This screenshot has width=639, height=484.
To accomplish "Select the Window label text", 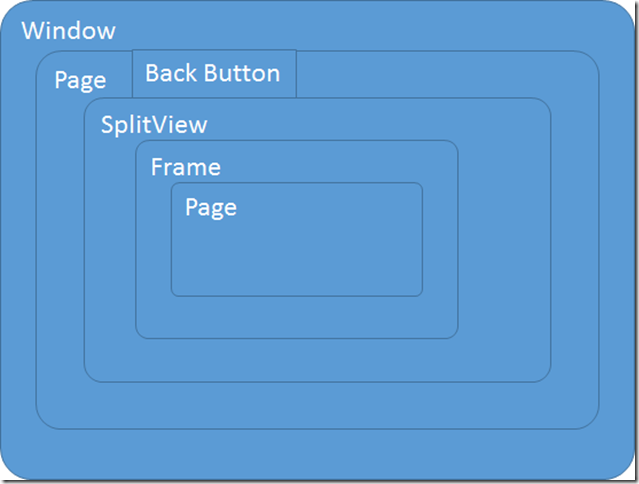I will coord(68,31).
